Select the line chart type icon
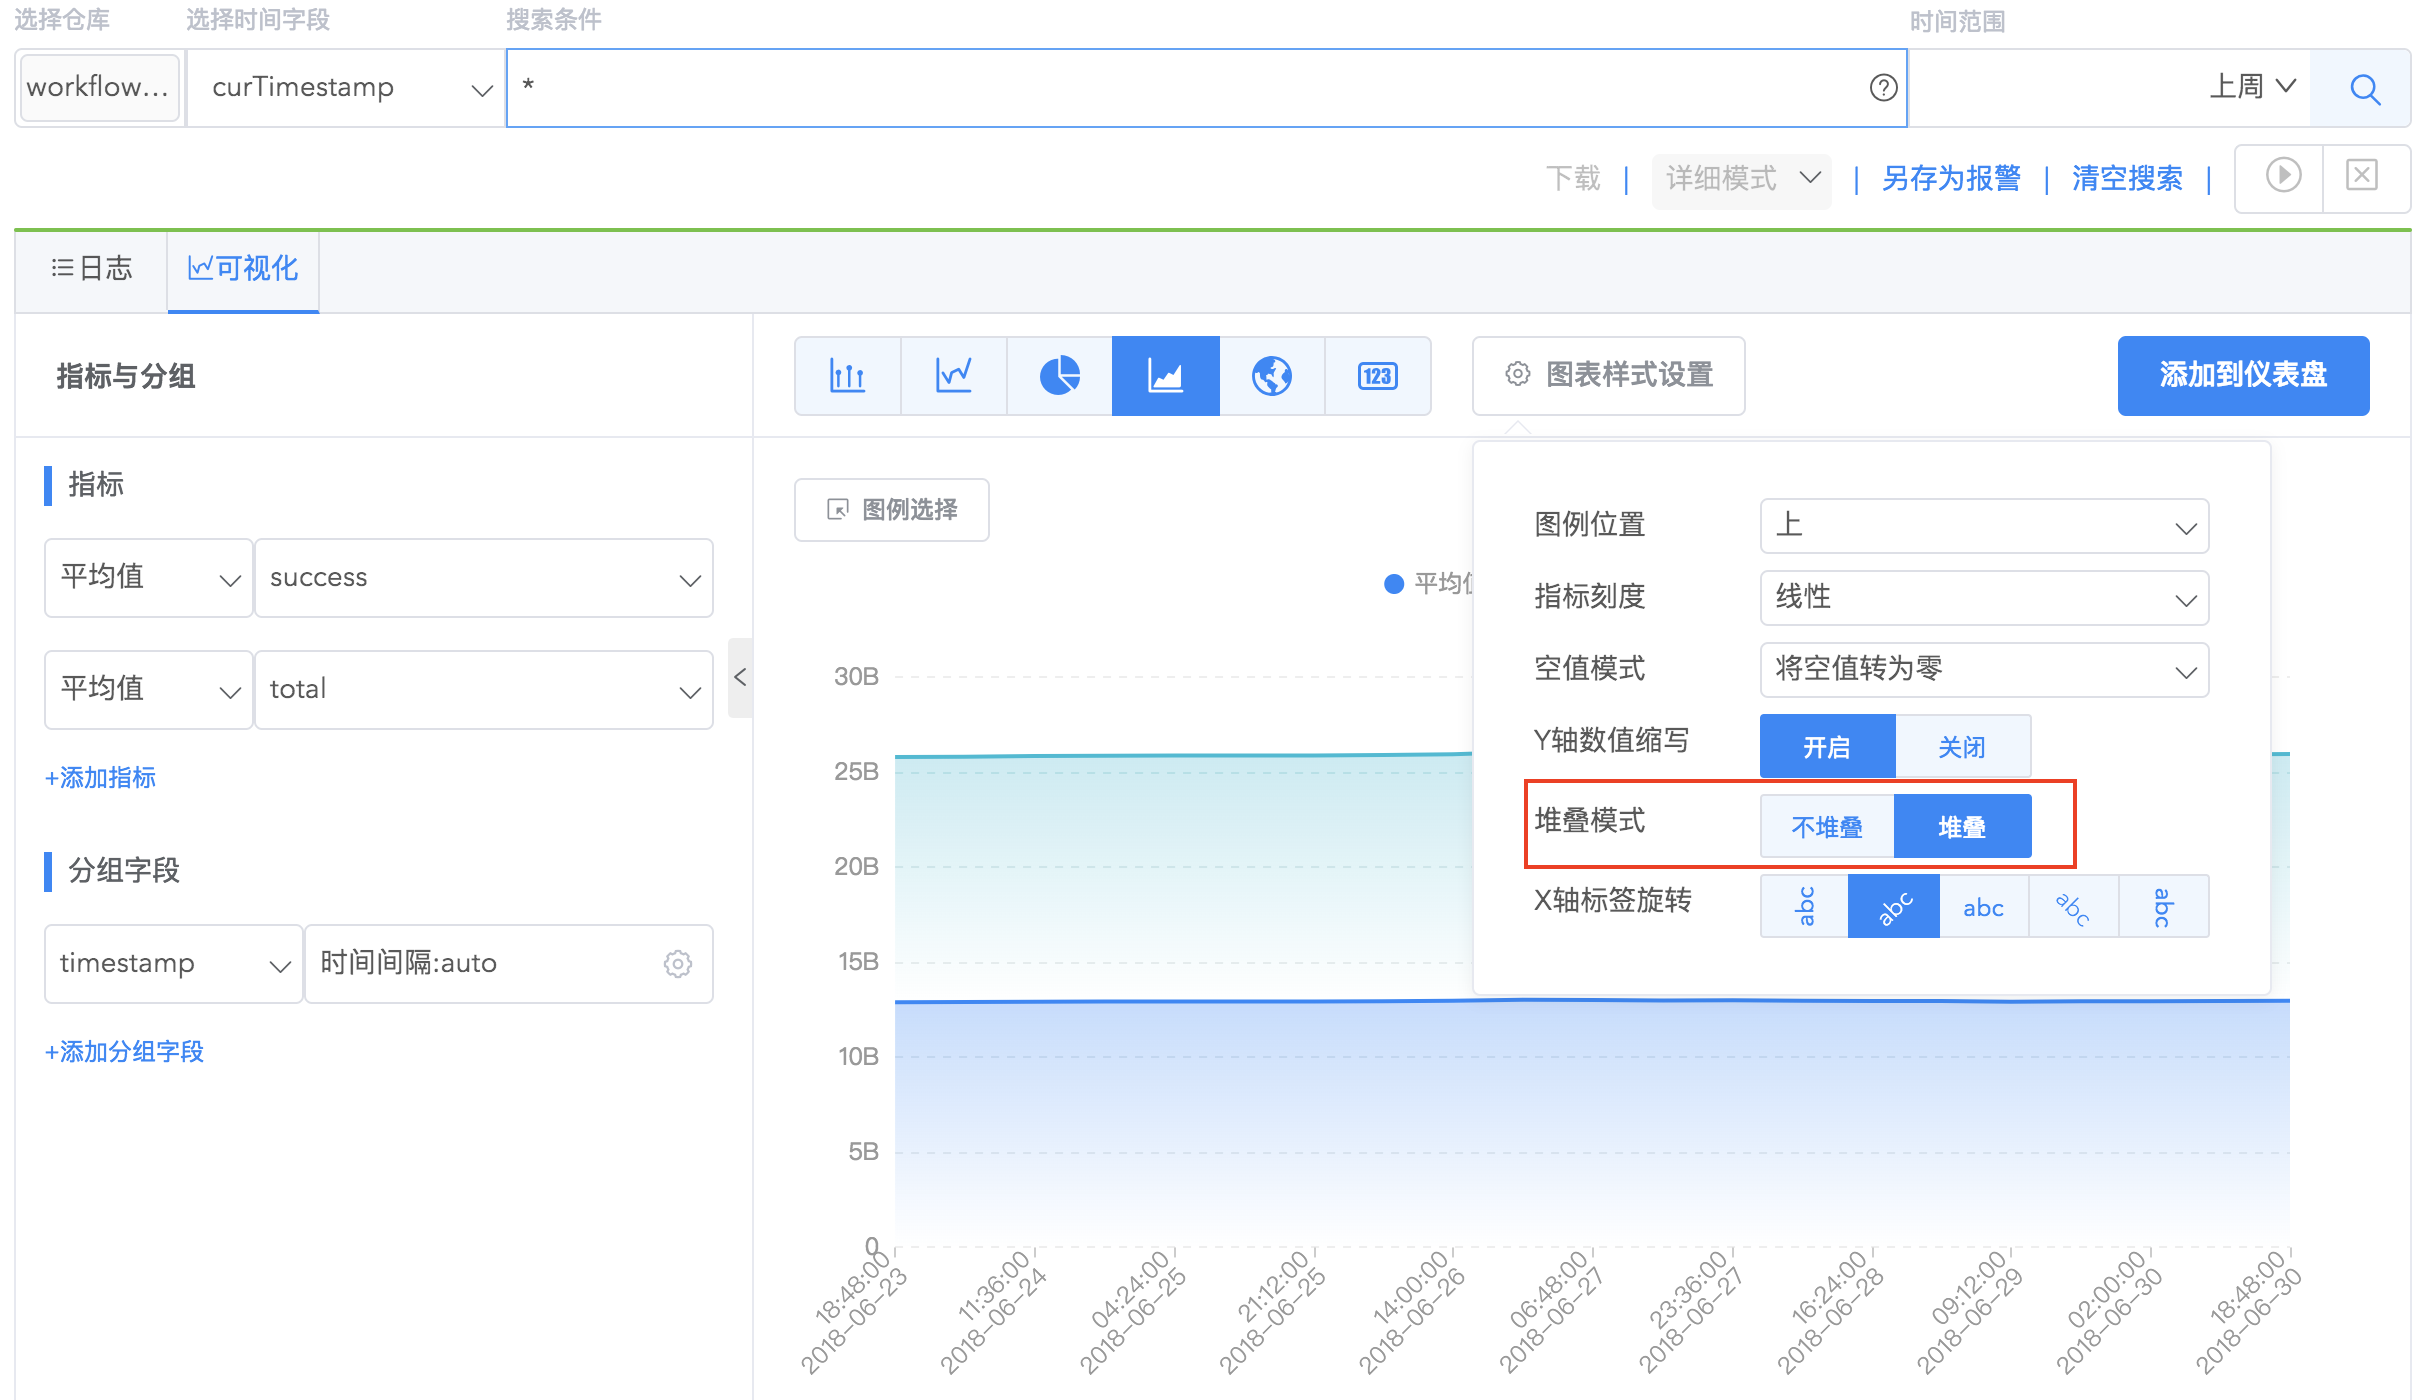 pyautogui.click(x=954, y=375)
